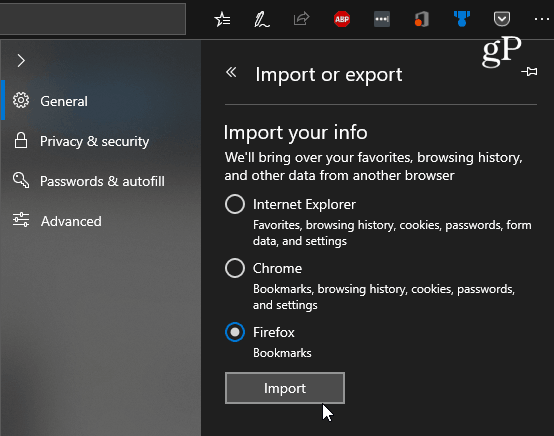Select the Firefox radio button
Image resolution: width=554 pixels, height=436 pixels.
point(235,332)
